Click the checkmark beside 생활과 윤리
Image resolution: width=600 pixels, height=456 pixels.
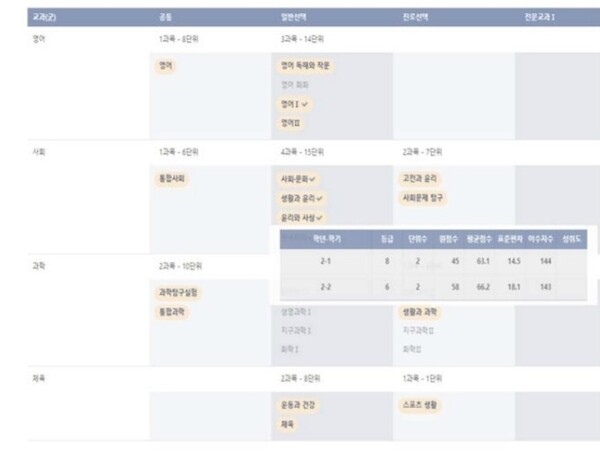[319, 199]
